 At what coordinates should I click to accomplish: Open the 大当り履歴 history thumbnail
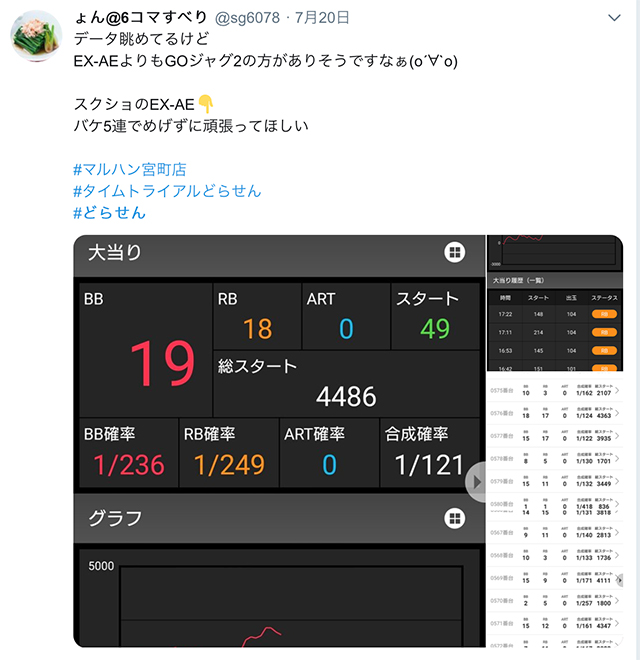(555, 303)
